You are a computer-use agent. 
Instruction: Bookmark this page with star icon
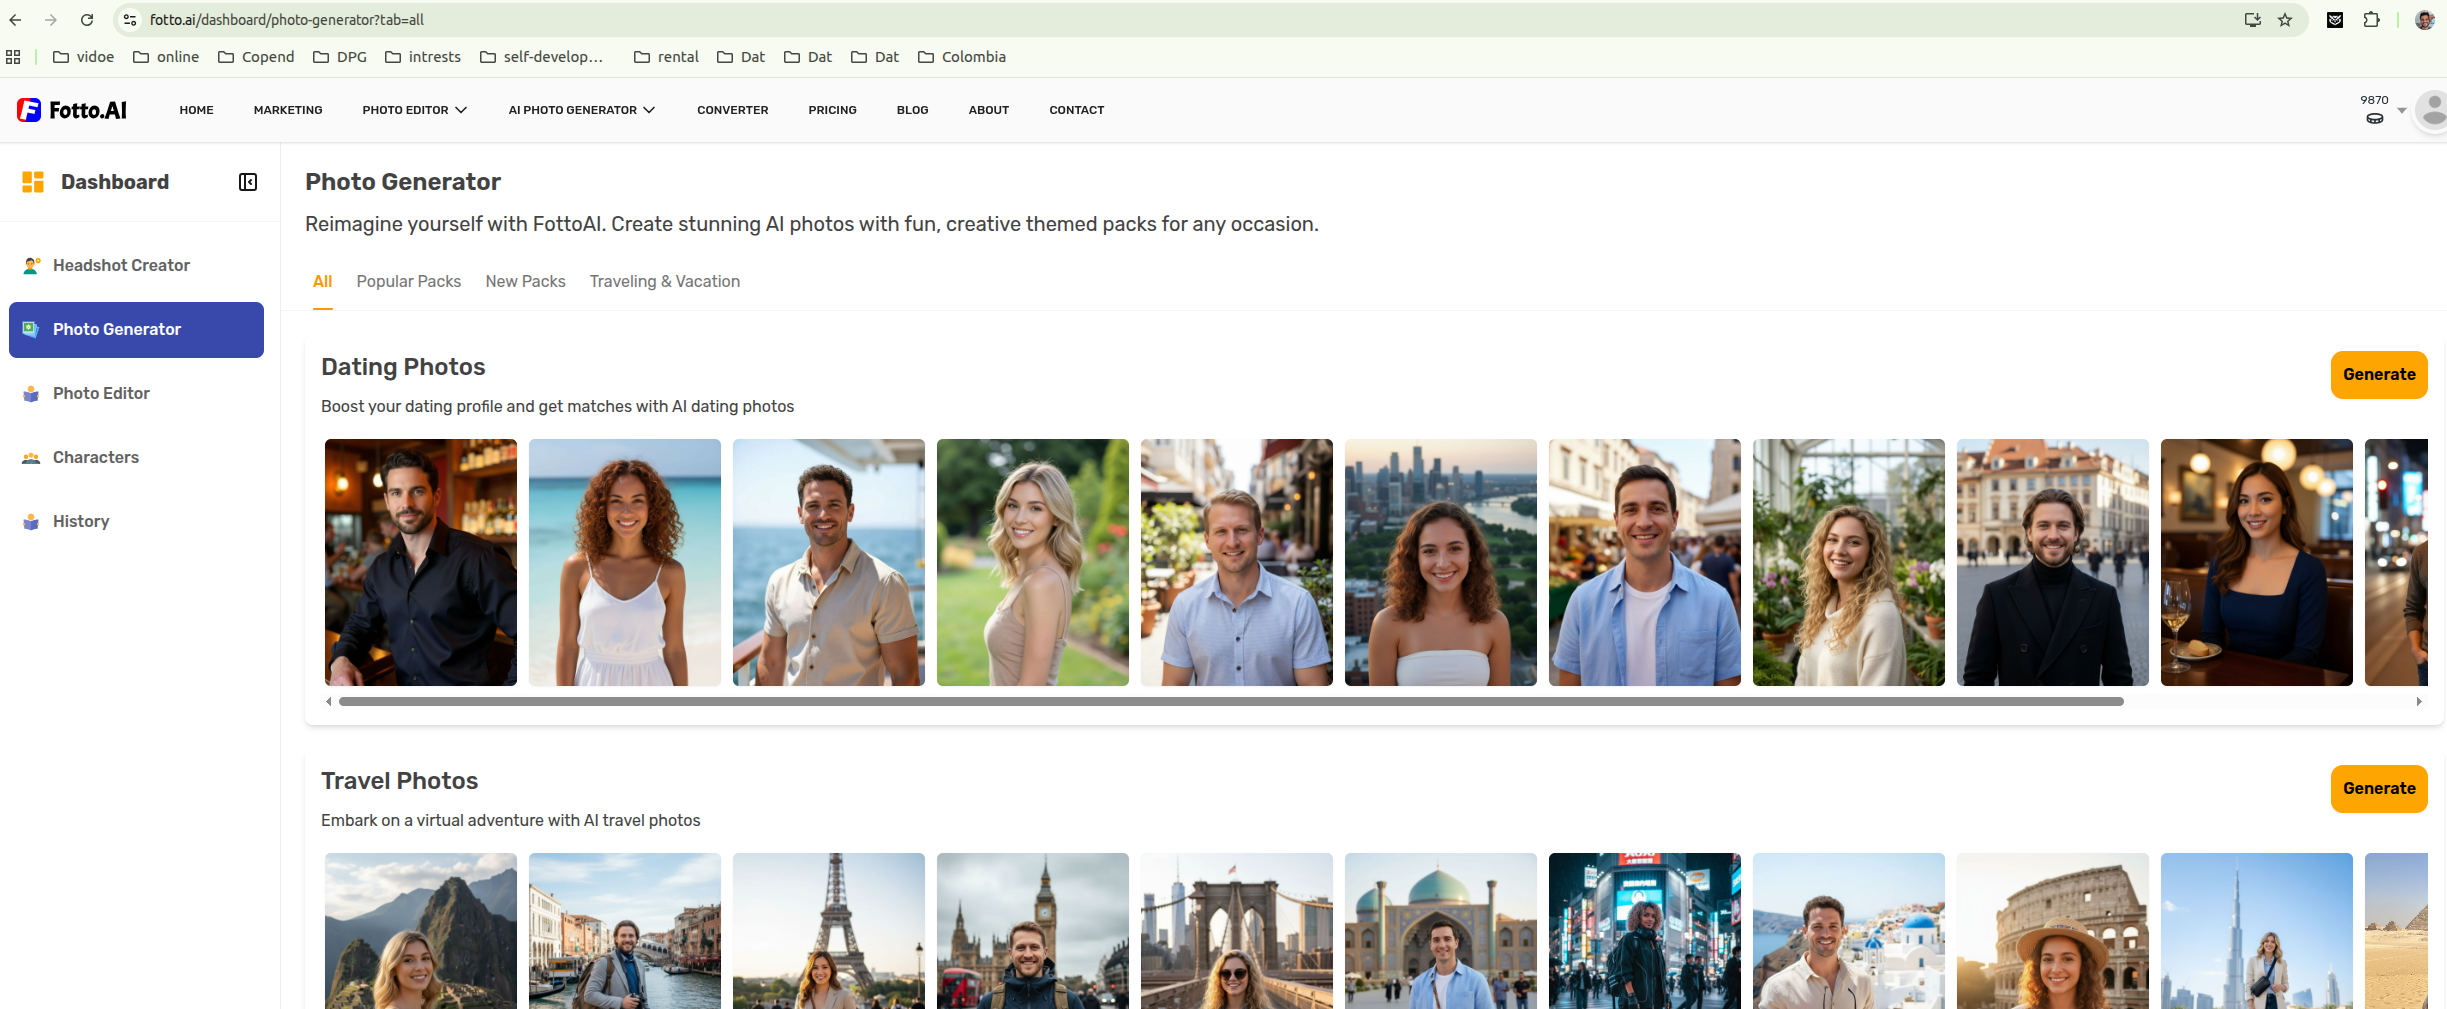coord(2285,20)
